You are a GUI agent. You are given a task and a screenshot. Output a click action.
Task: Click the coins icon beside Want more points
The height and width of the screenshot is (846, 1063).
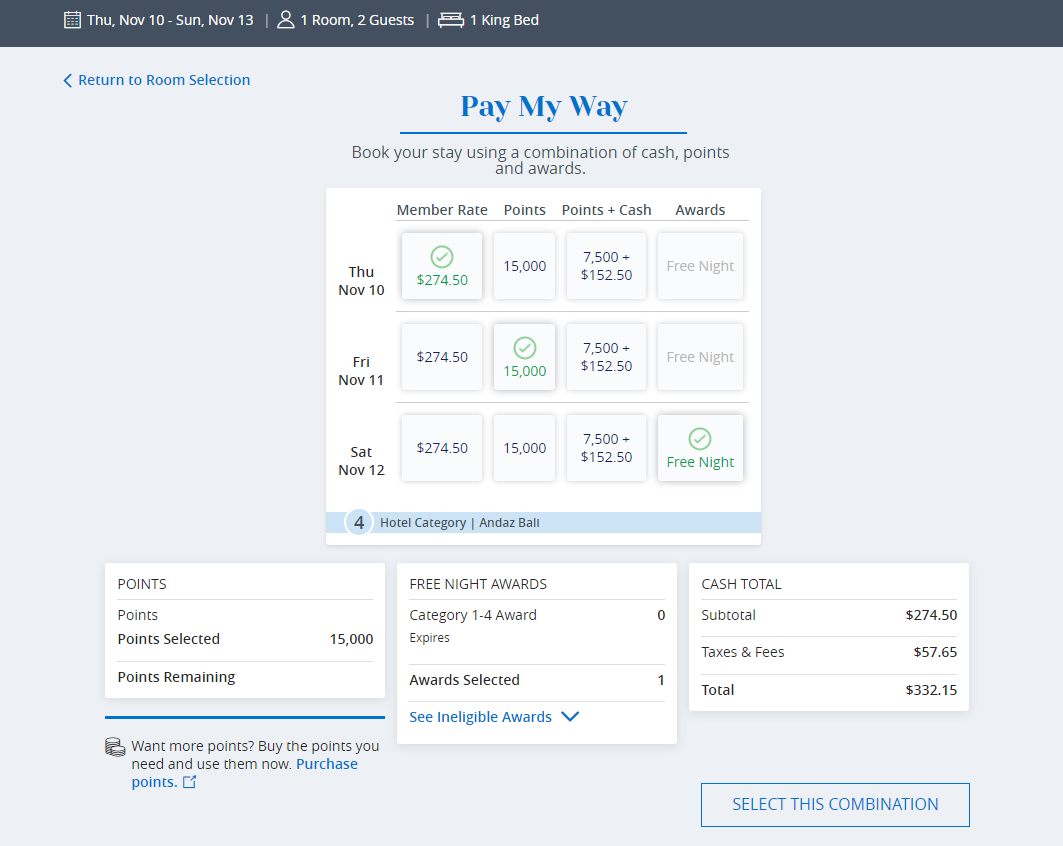115,747
